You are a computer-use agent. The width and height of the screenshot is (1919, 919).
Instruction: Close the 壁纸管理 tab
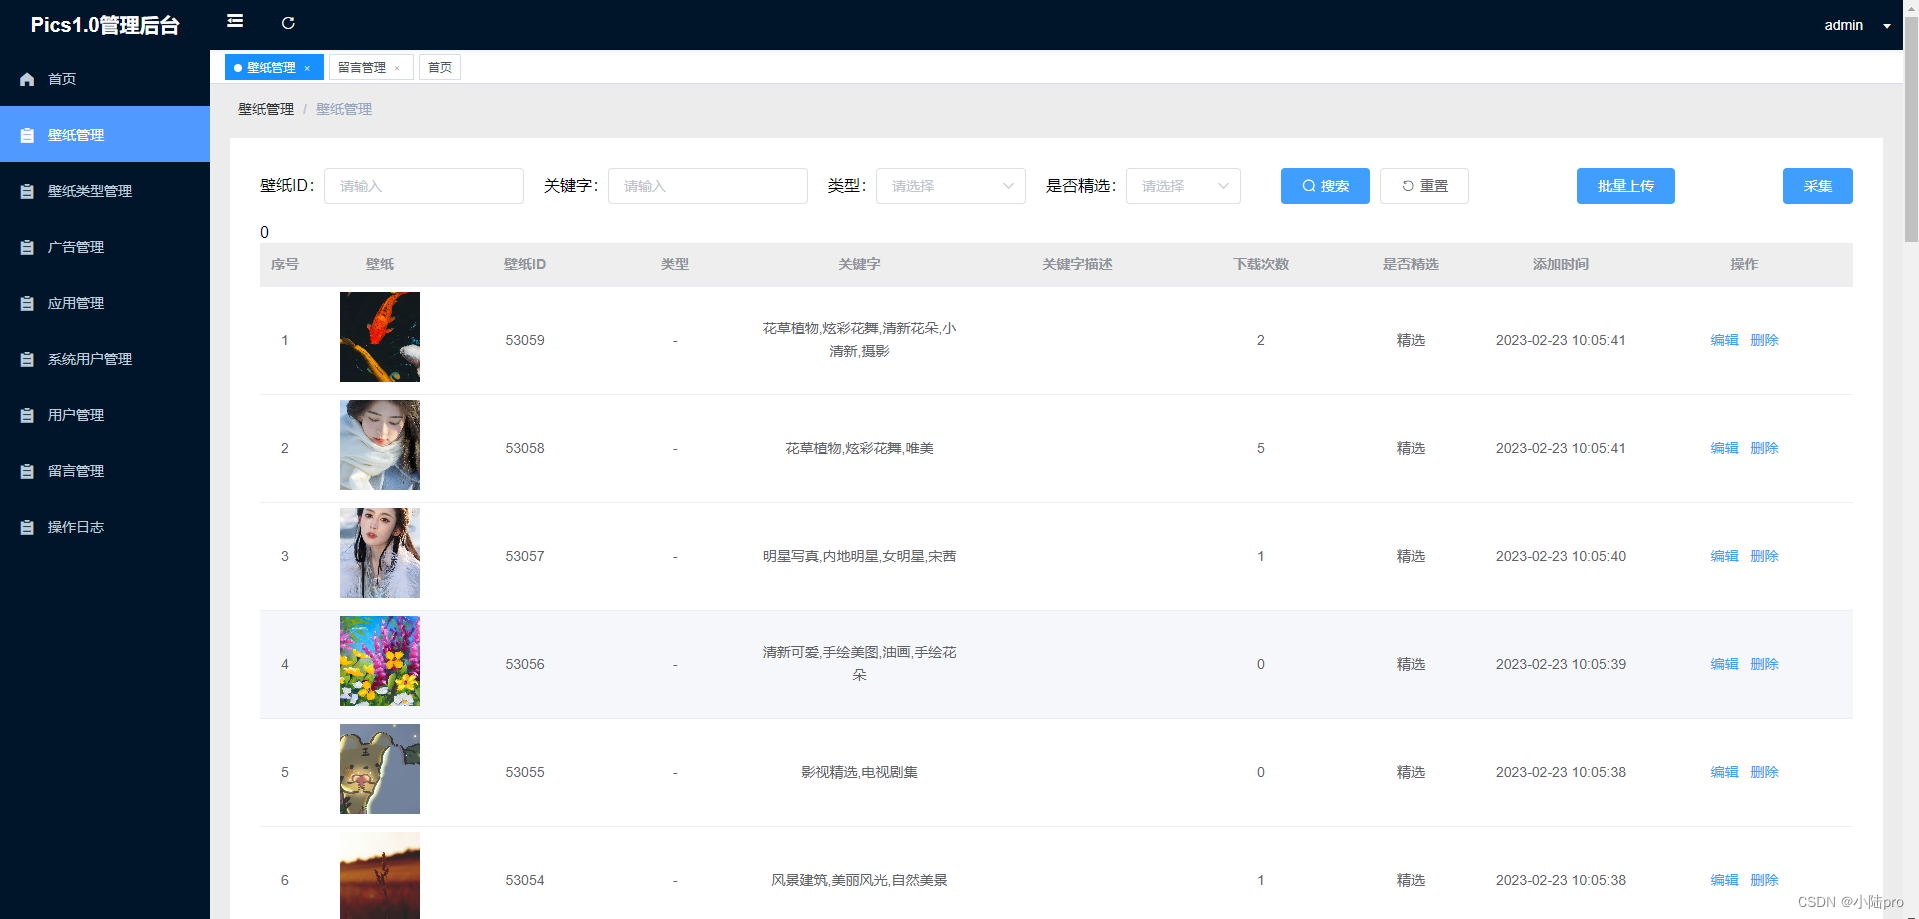point(308,67)
